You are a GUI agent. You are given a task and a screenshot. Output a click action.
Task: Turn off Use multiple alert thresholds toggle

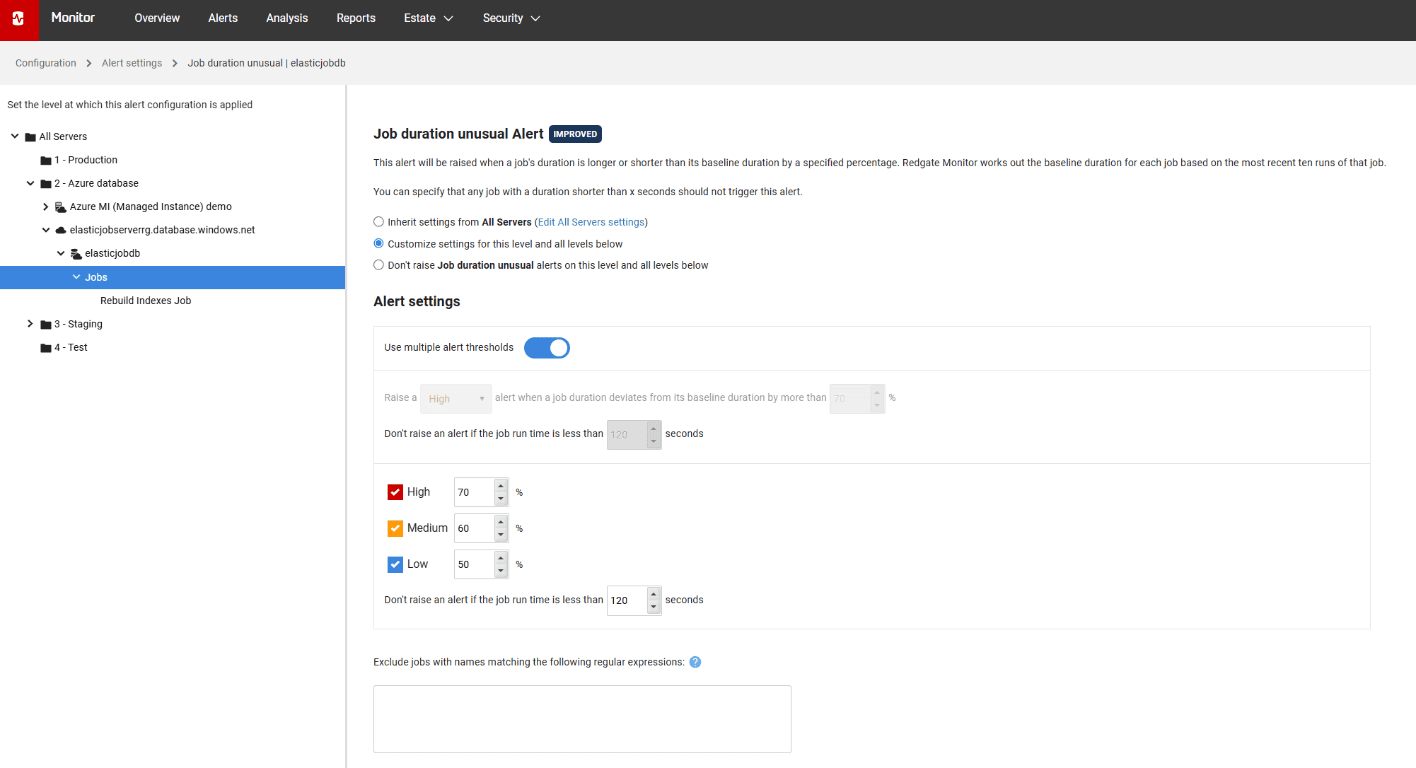[547, 348]
